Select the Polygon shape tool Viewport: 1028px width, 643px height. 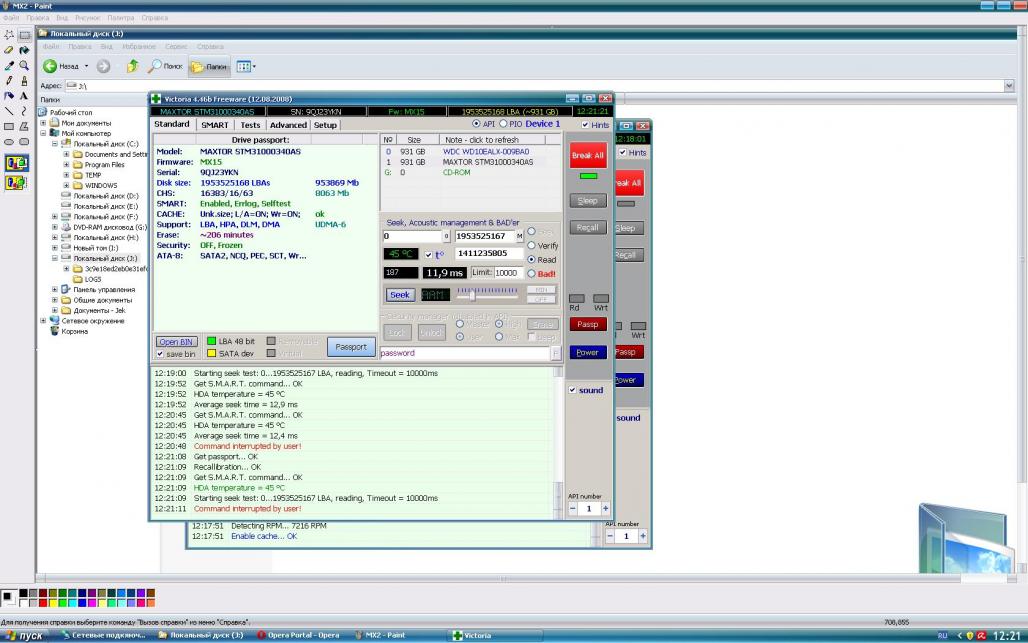[x=24, y=126]
